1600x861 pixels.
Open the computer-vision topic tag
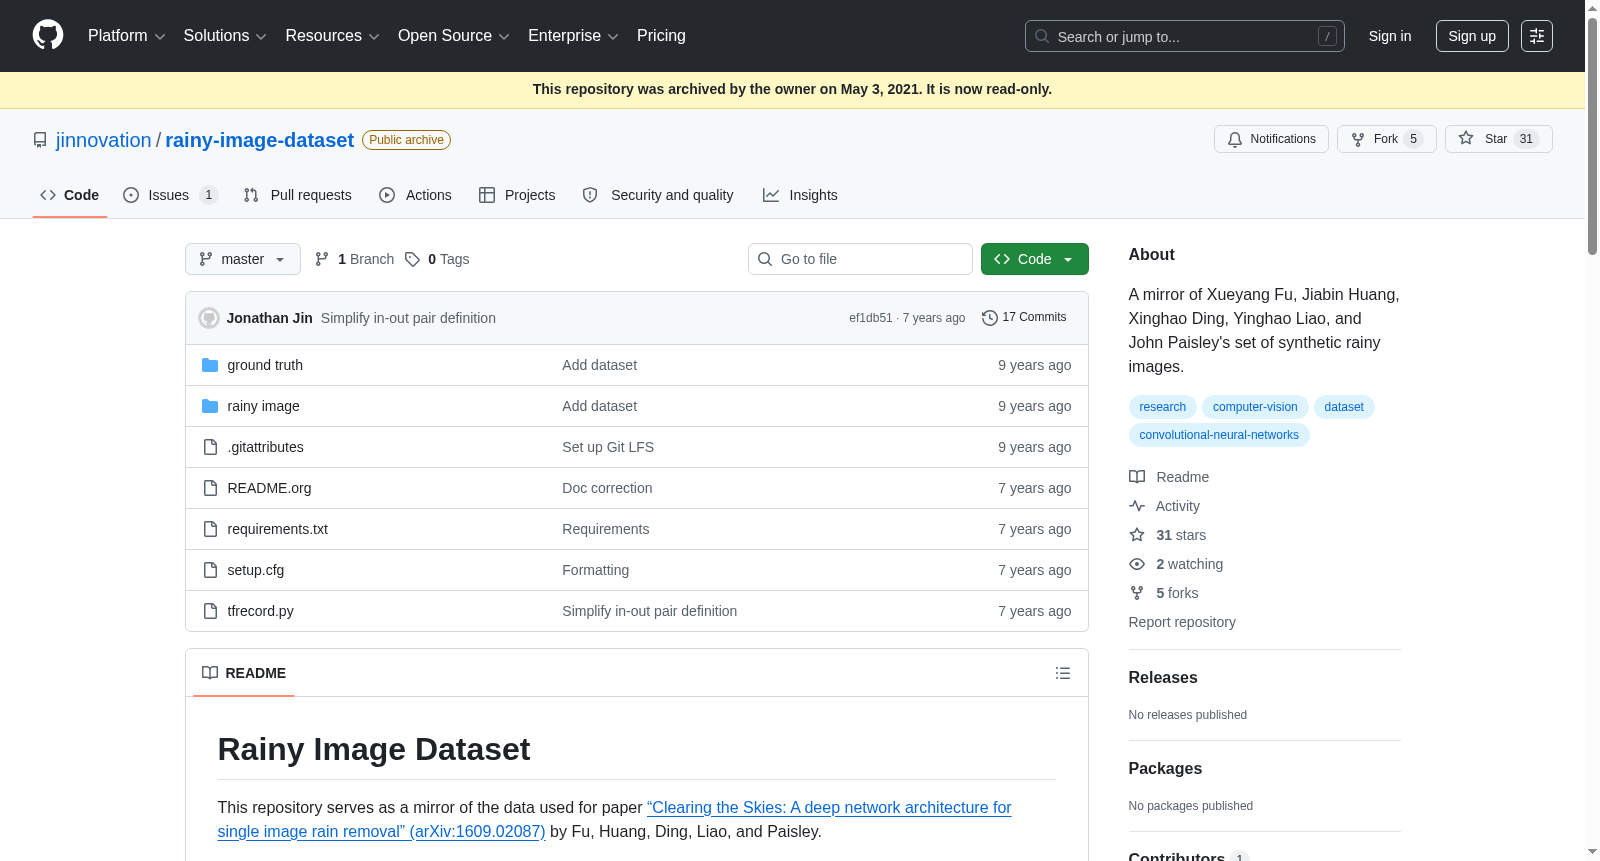(1255, 407)
